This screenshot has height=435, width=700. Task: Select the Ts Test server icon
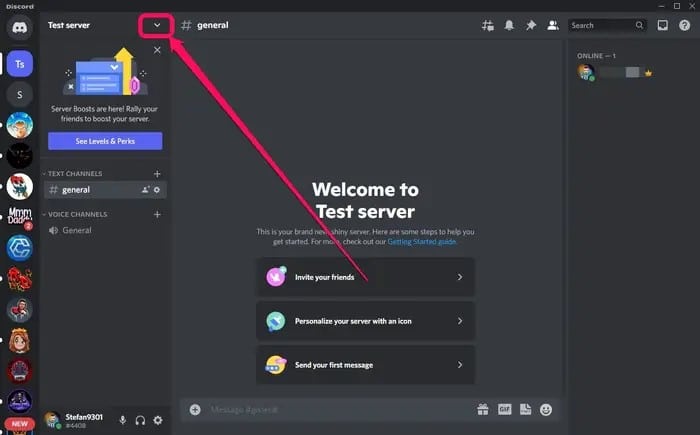(x=20, y=64)
